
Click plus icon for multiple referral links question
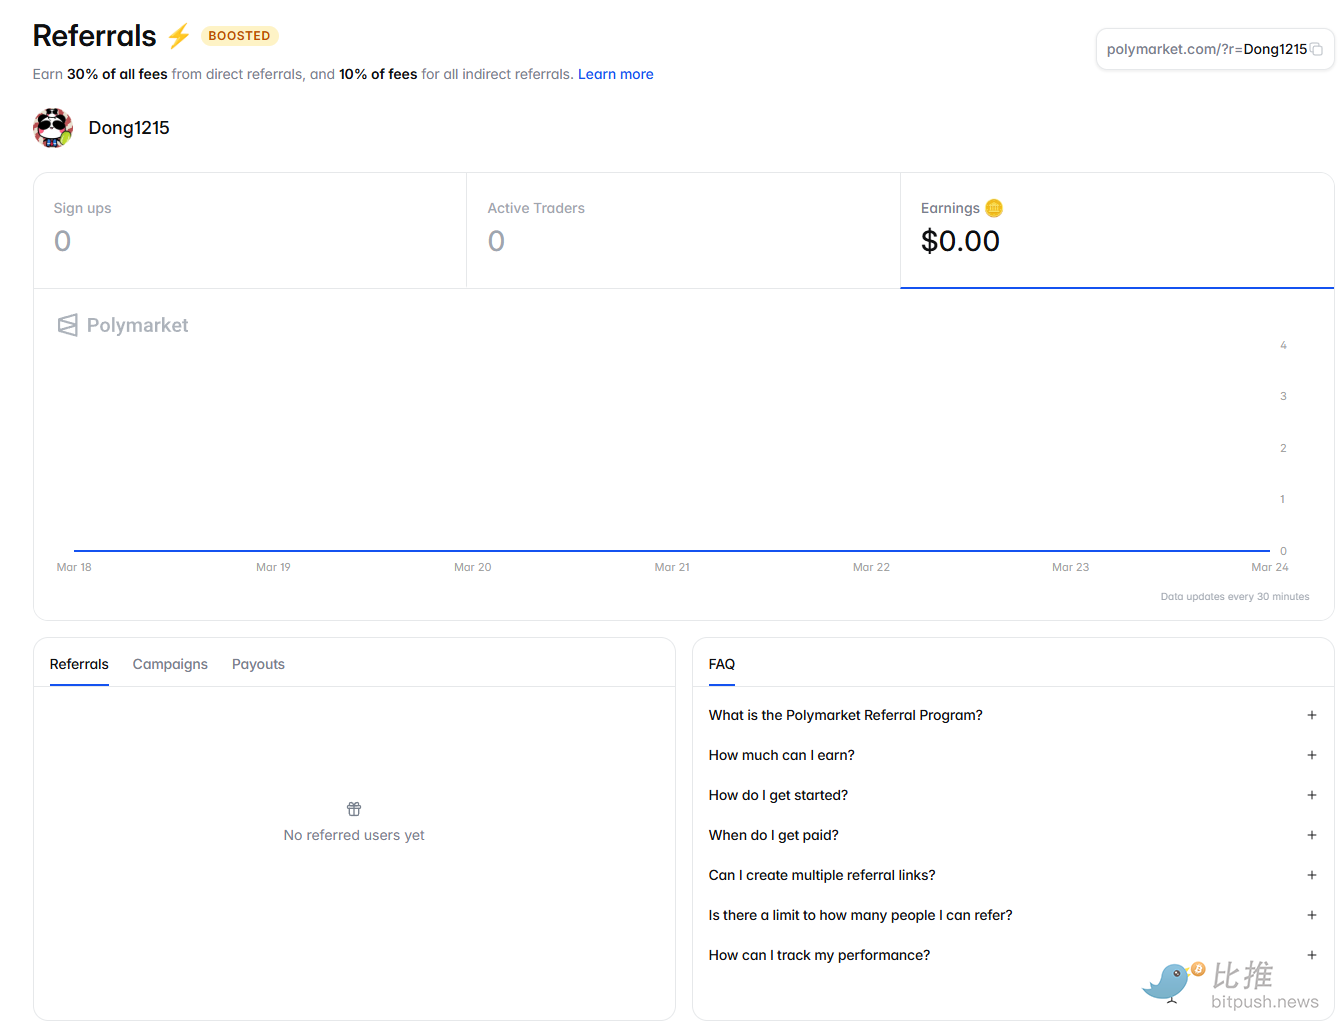point(1311,875)
